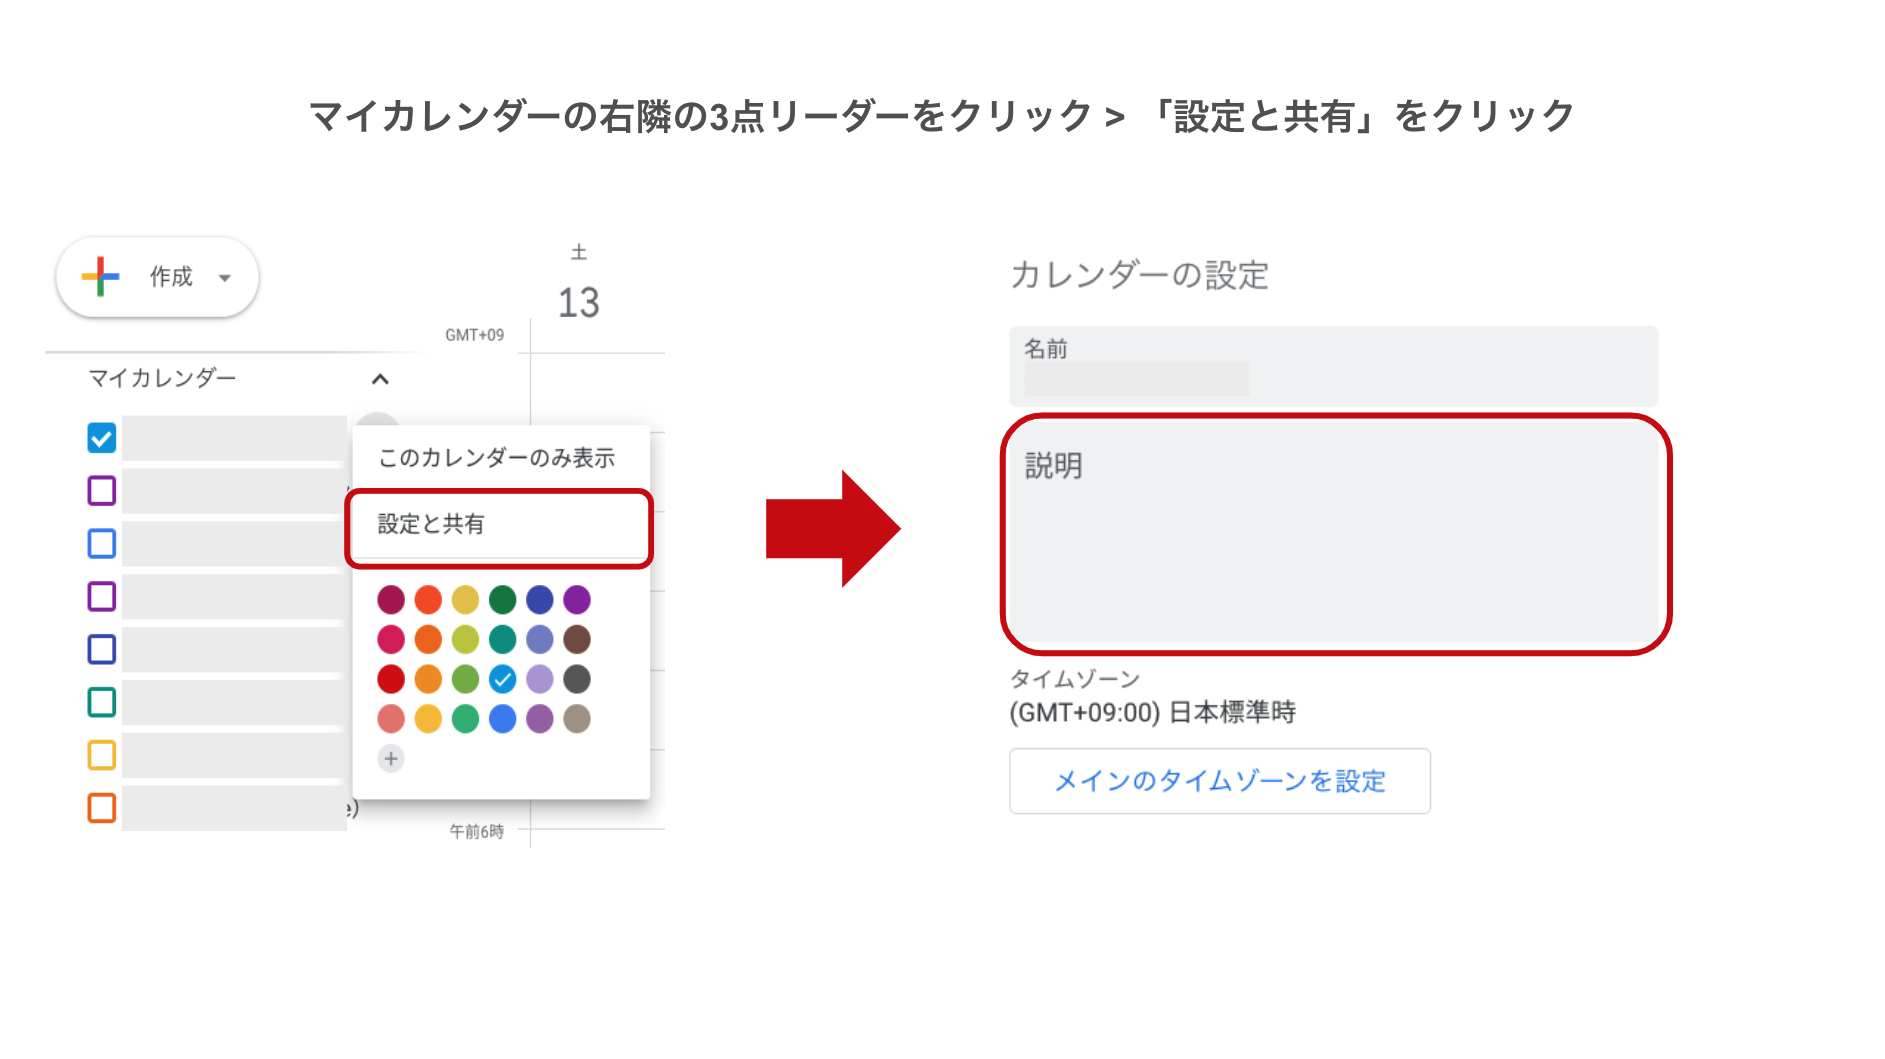Pick the dark blue swatch, top row

(540, 600)
